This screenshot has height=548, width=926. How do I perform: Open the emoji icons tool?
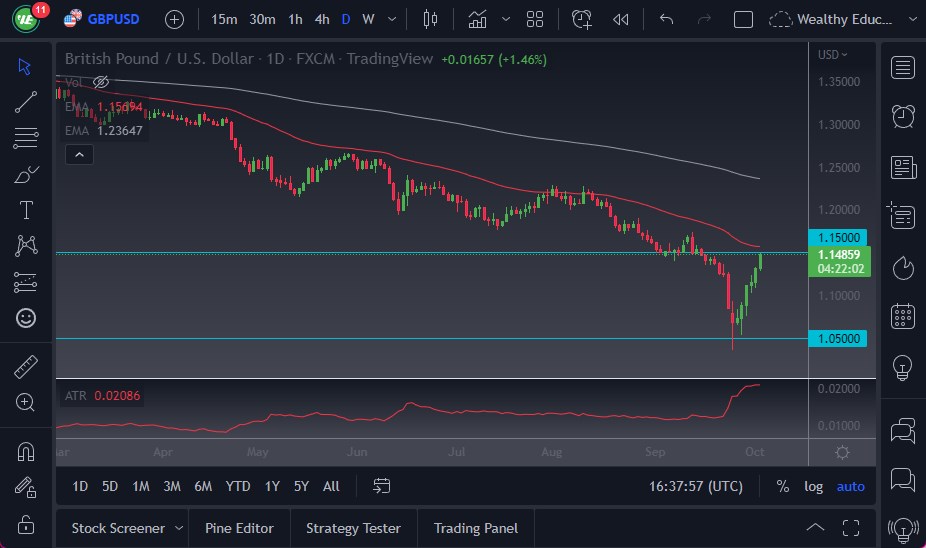[26, 318]
